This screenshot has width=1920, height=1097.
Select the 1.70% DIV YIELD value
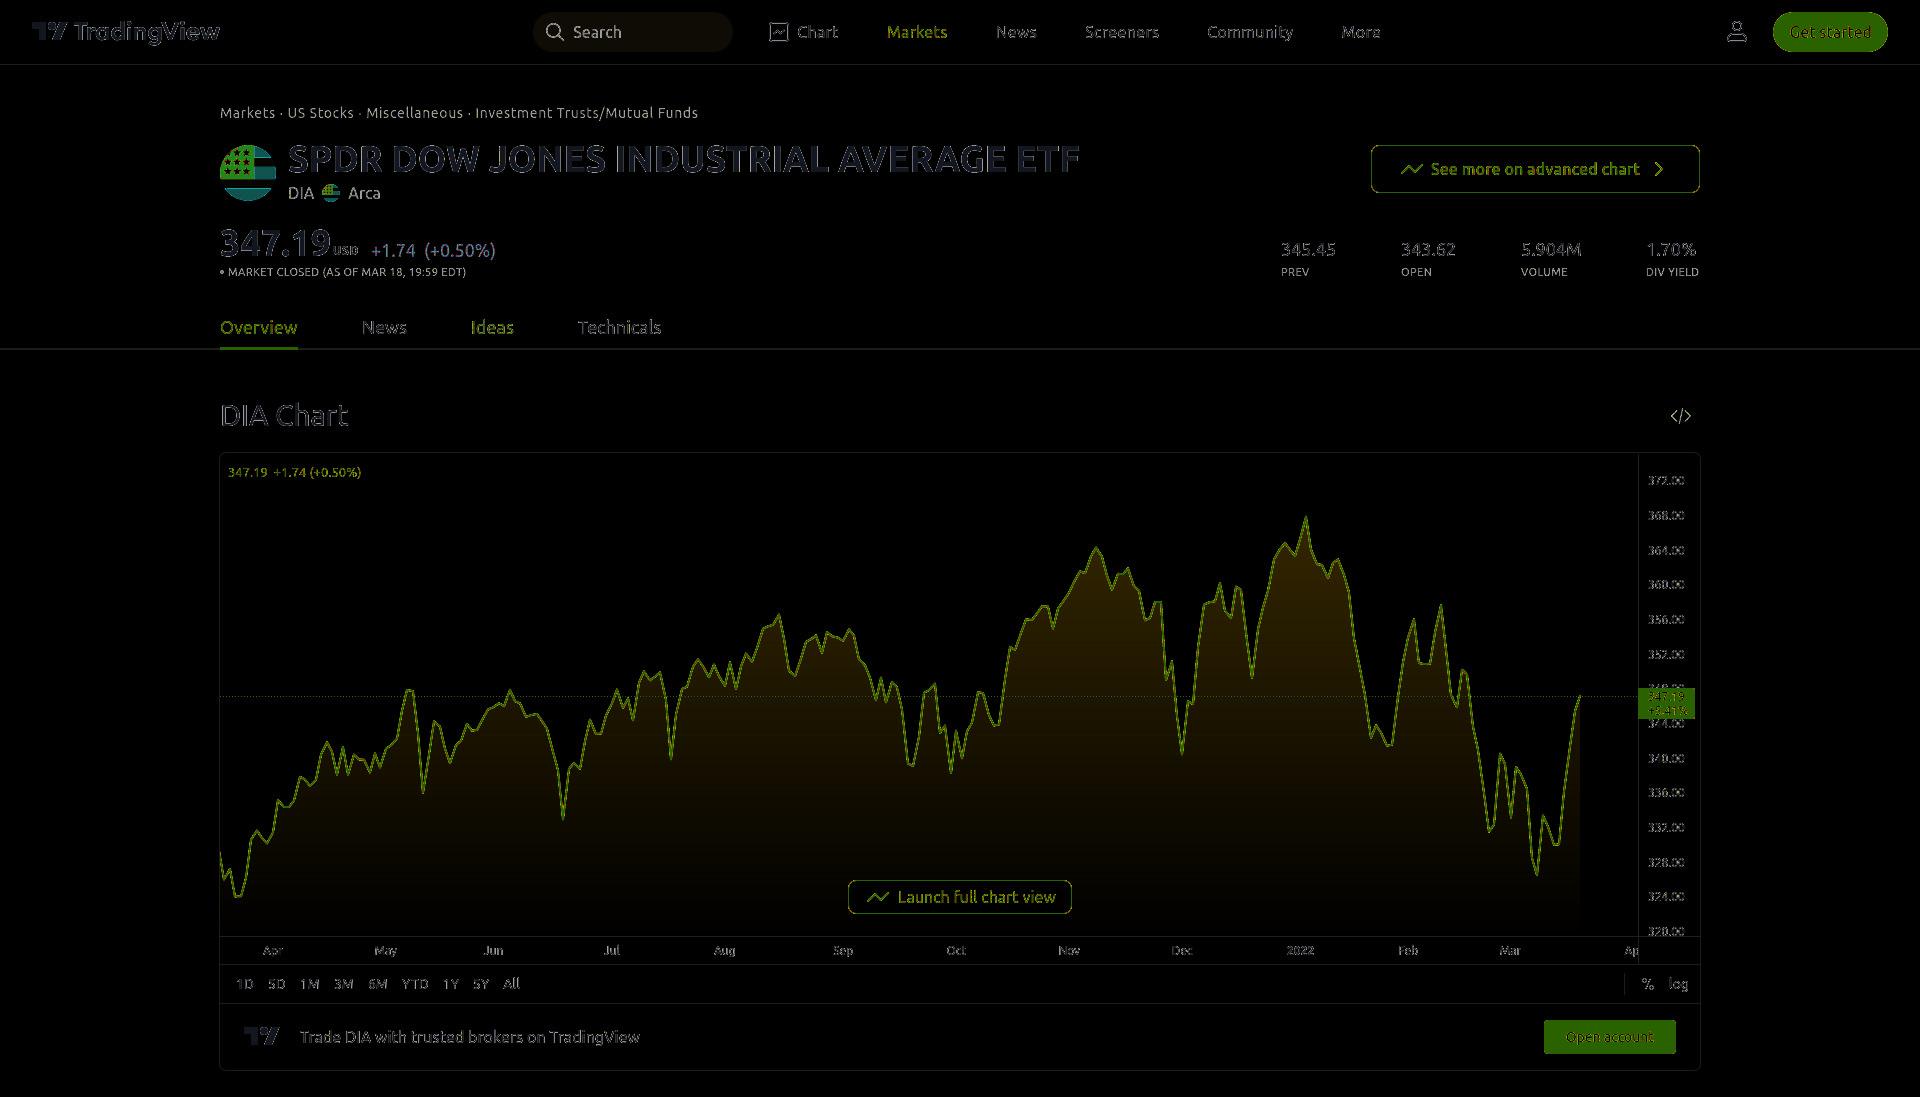click(x=1671, y=249)
